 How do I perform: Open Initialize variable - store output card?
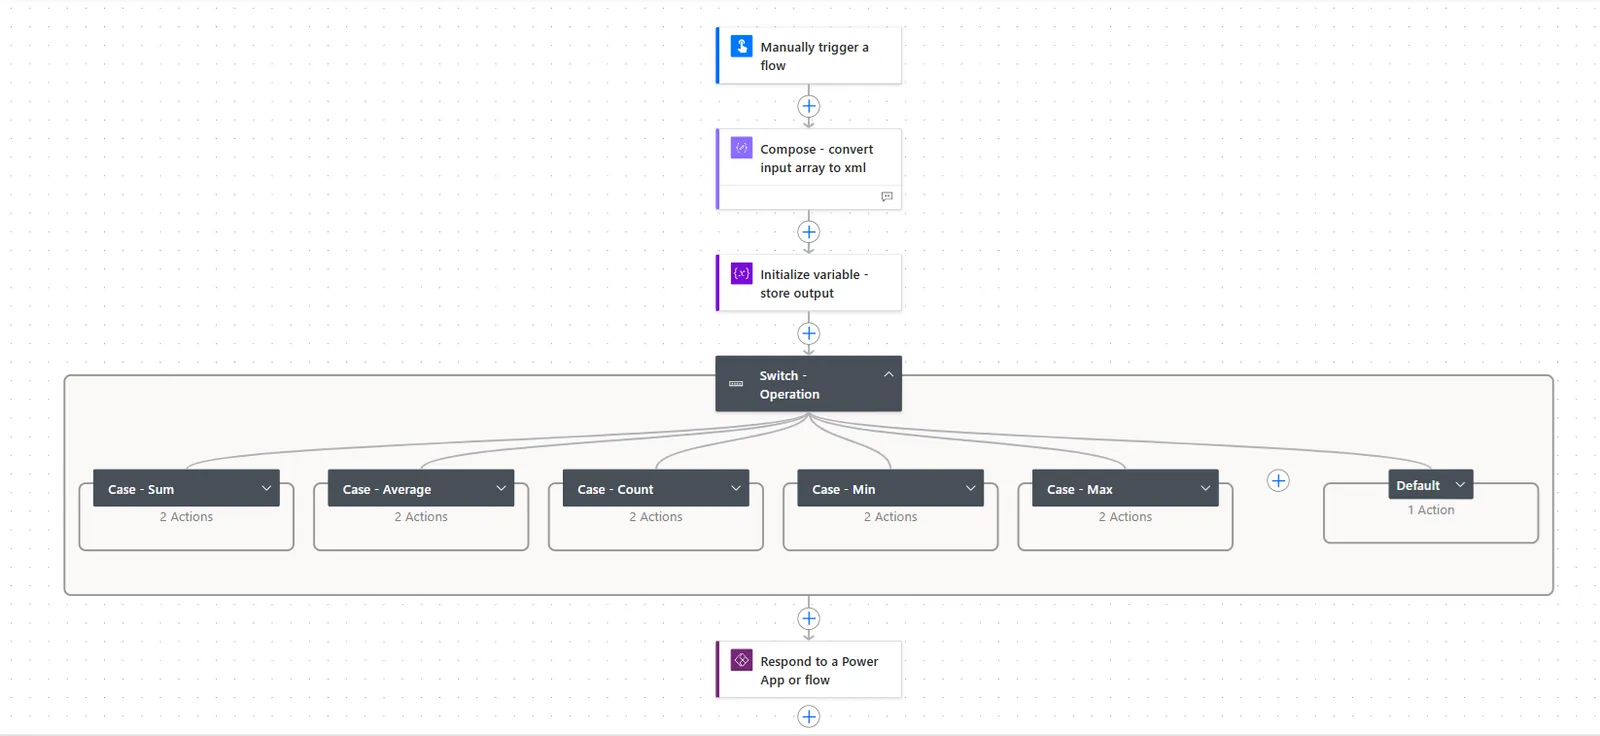pos(809,283)
